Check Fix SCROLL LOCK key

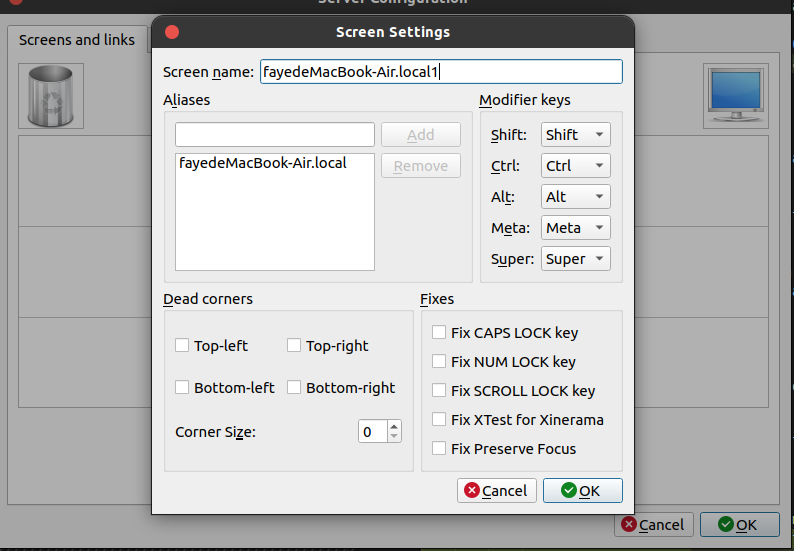coord(439,390)
